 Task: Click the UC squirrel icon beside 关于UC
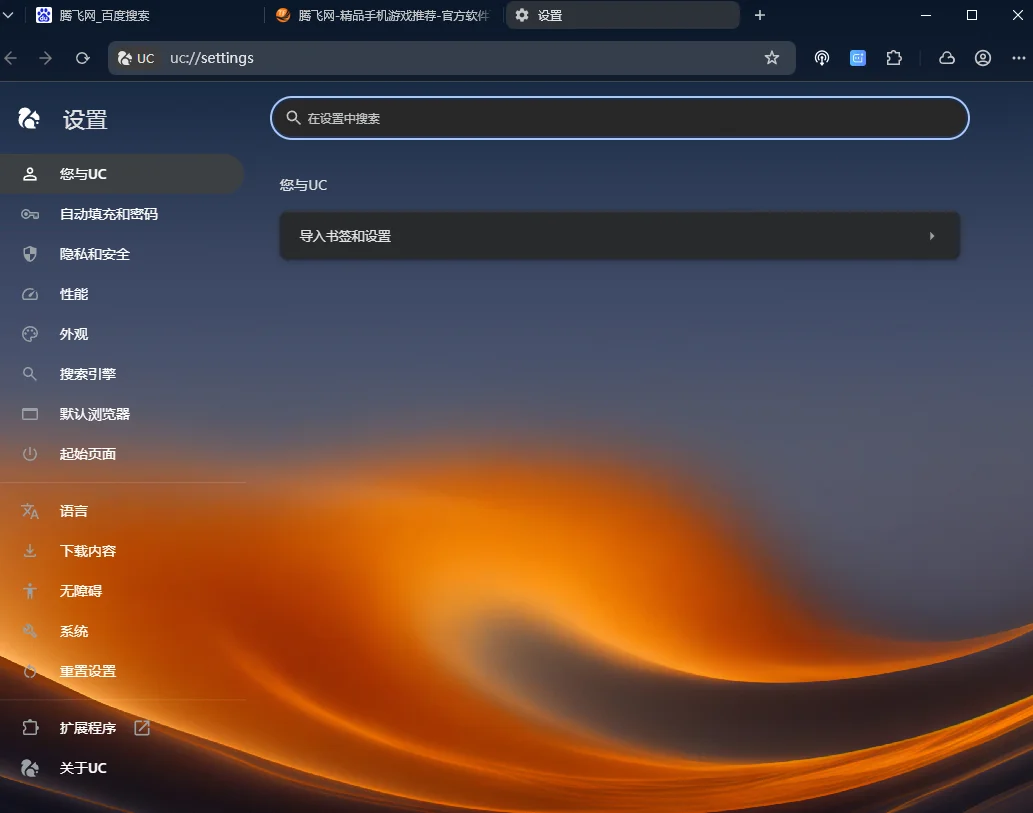tap(30, 768)
